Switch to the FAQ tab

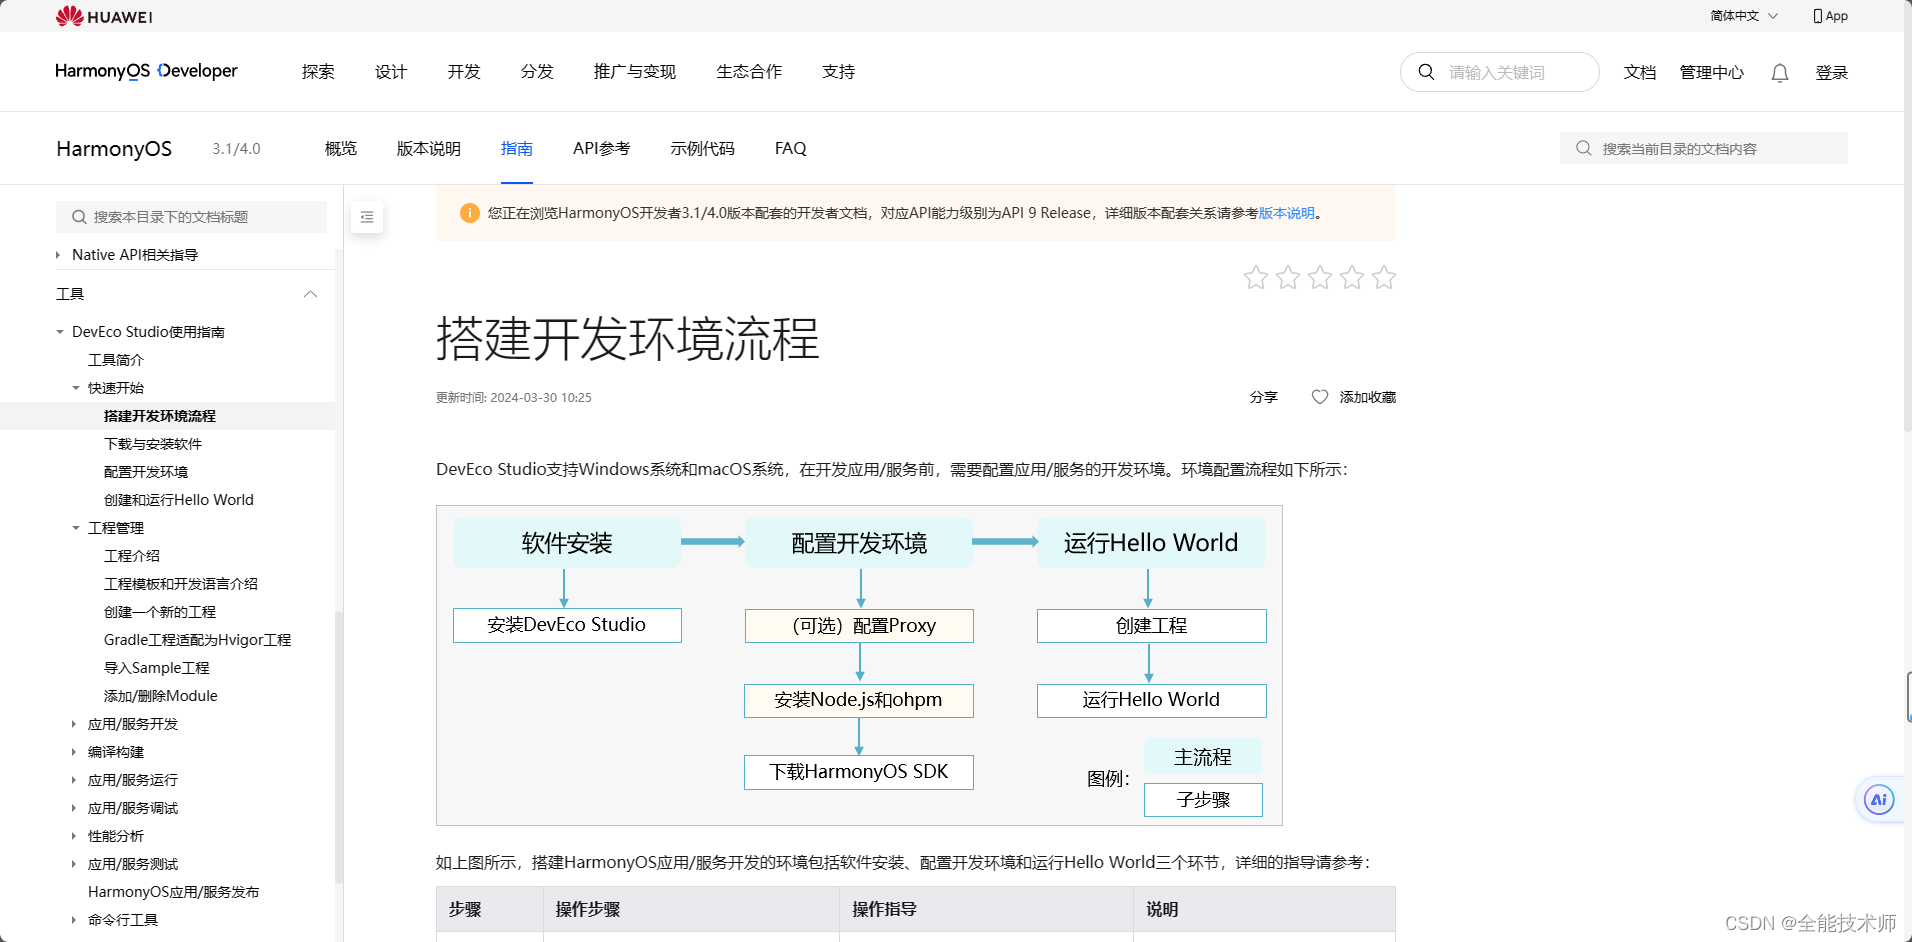pos(791,148)
